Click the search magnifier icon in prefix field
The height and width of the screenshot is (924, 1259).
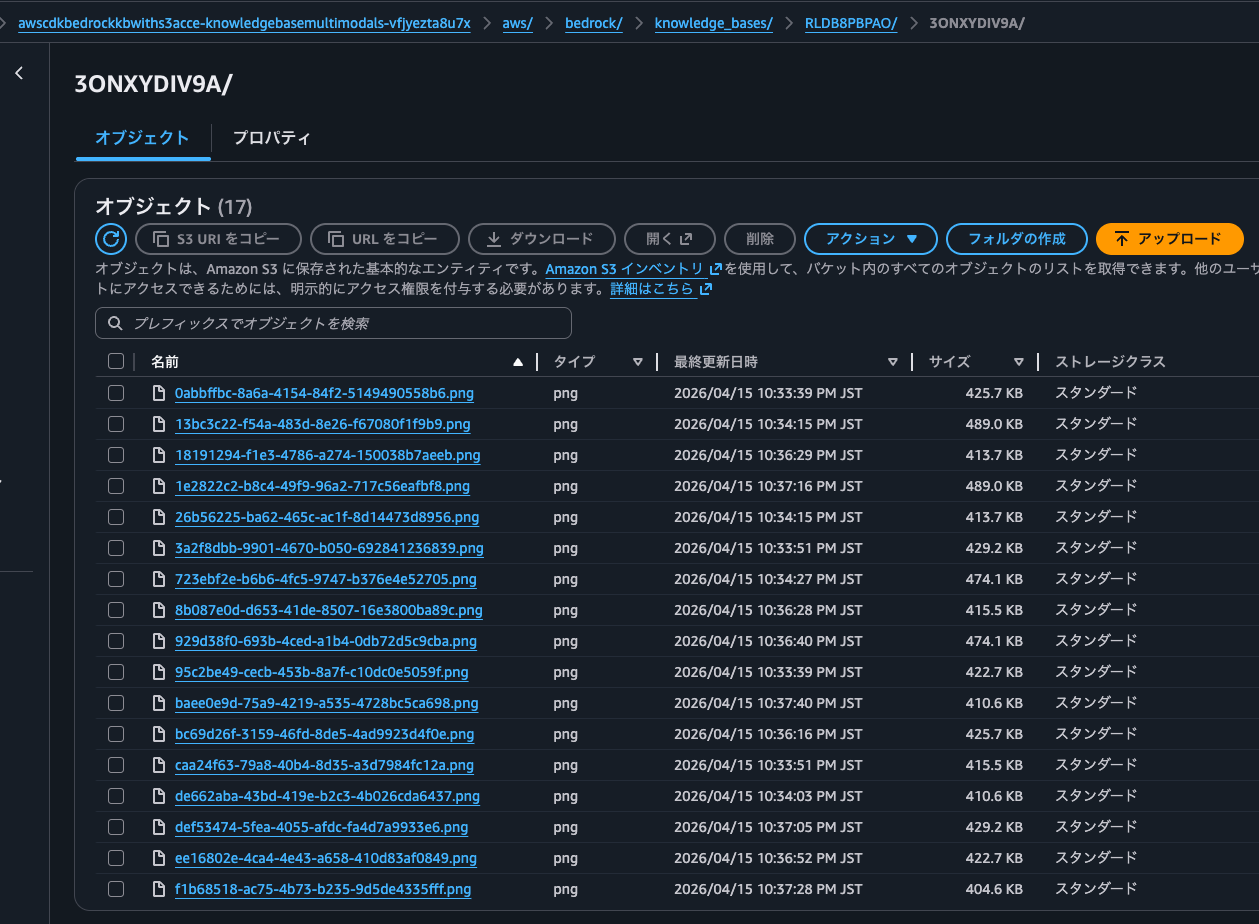(x=115, y=324)
